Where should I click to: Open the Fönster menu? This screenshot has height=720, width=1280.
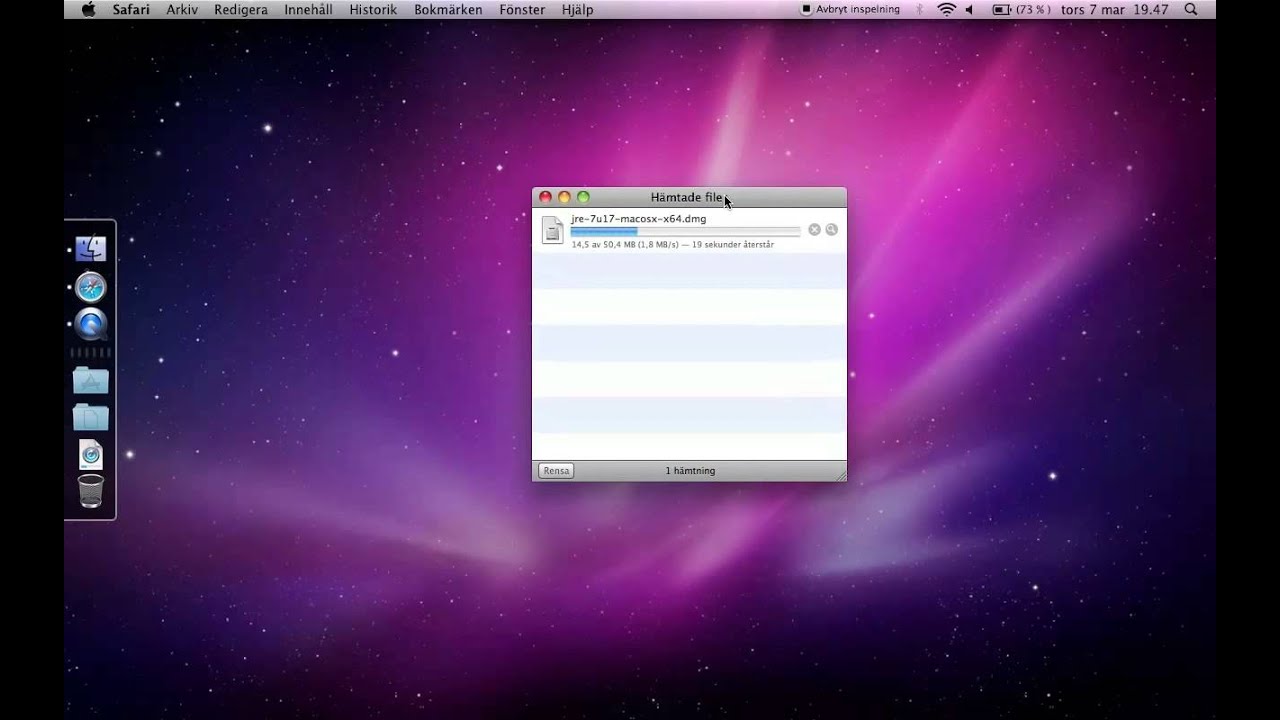[522, 9]
